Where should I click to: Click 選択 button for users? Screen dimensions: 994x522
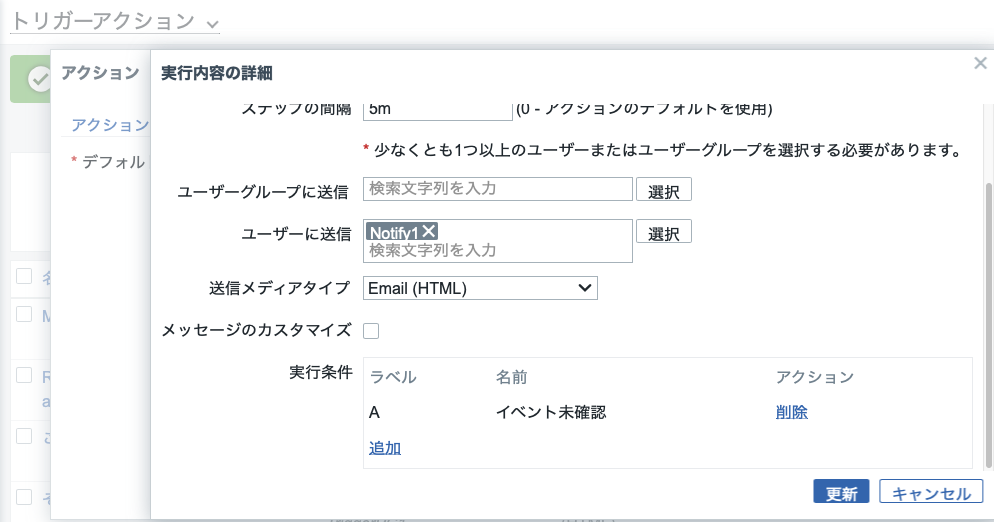pos(664,232)
